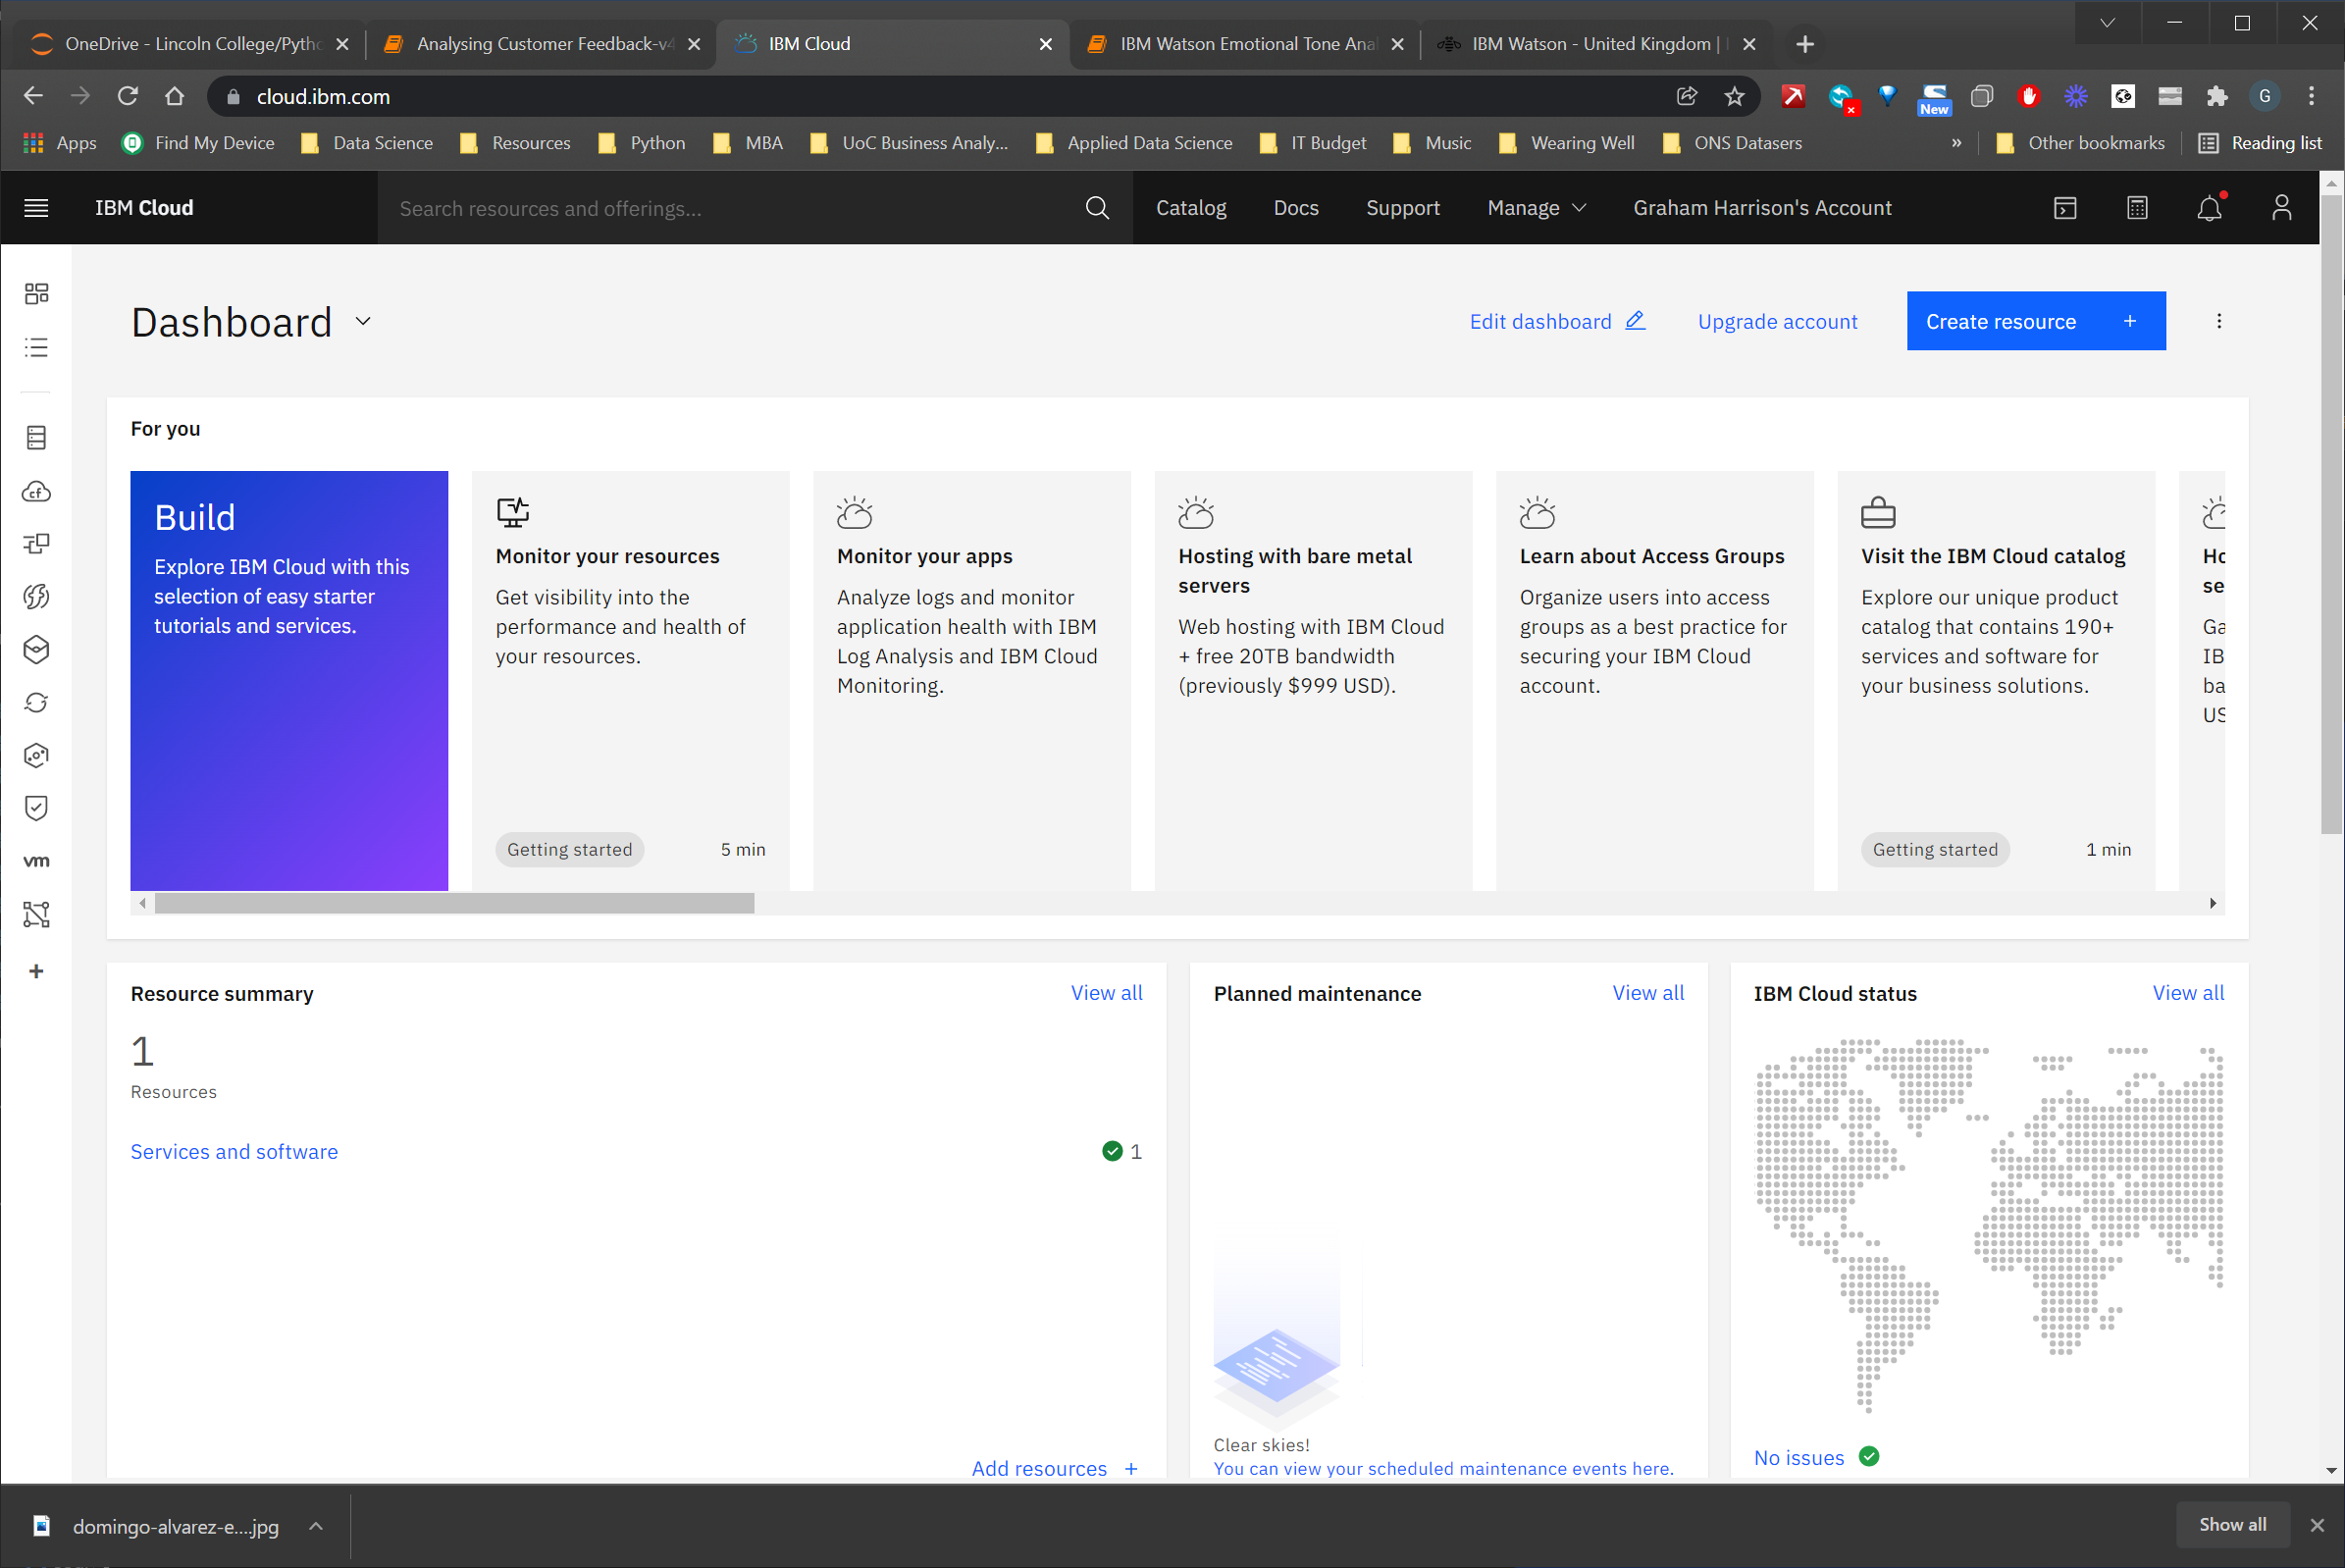Click the Security shield sidebar icon

tap(36, 808)
